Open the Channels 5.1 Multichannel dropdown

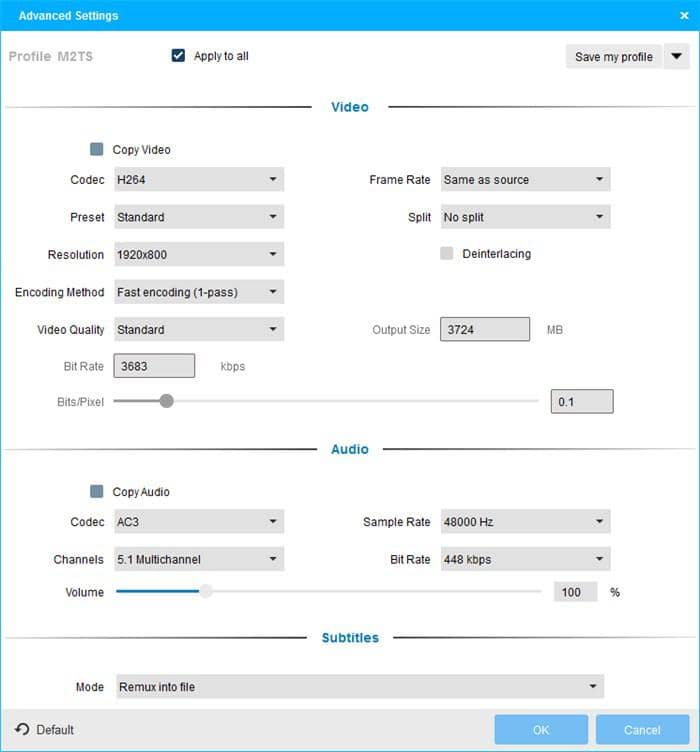point(199,559)
